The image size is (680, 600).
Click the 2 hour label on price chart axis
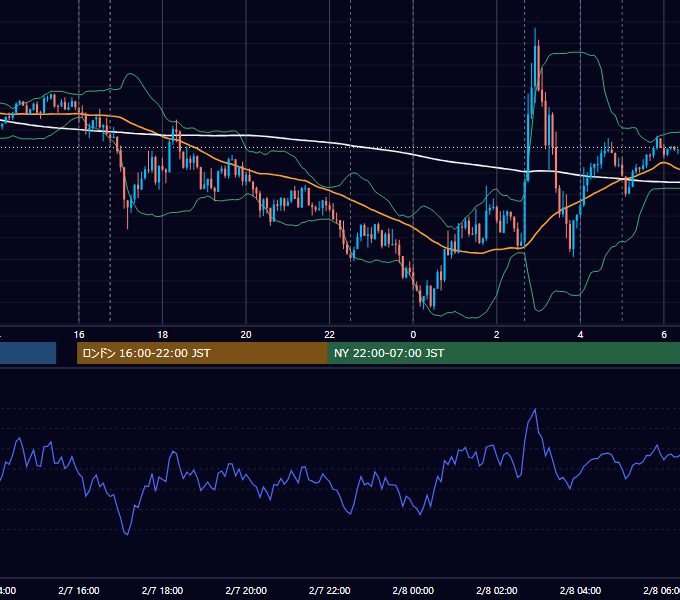point(497,335)
